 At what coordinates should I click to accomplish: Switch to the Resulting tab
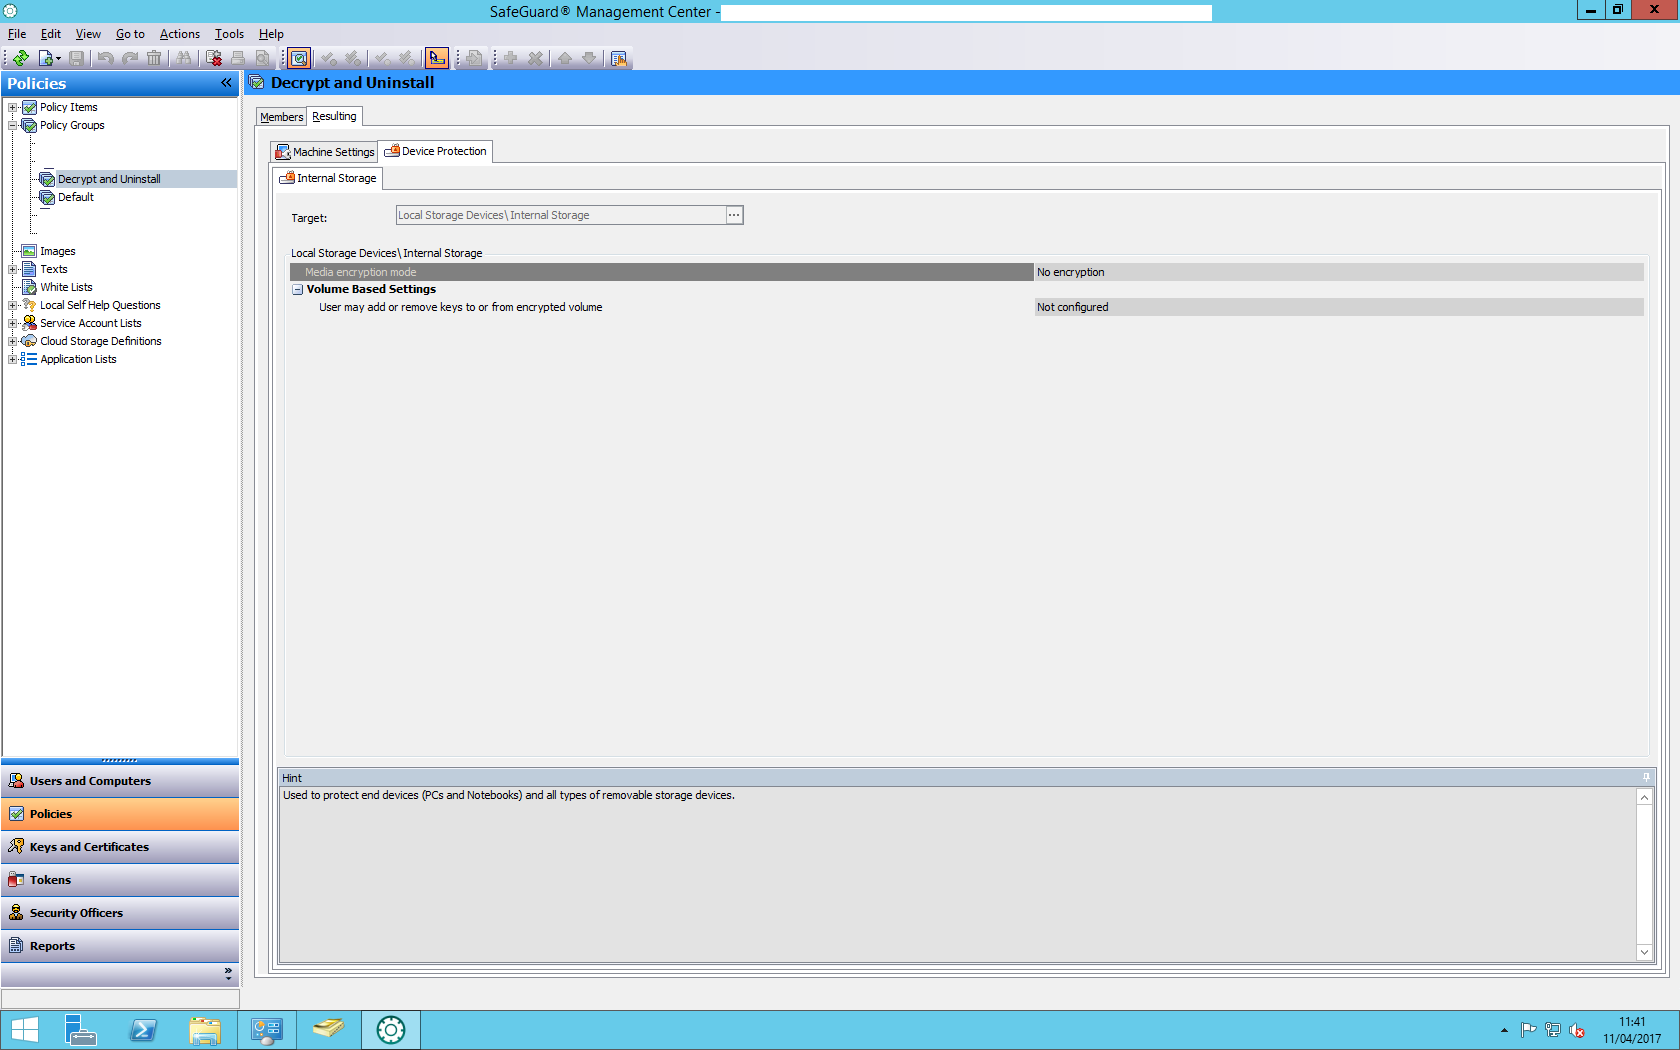[x=334, y=116]
